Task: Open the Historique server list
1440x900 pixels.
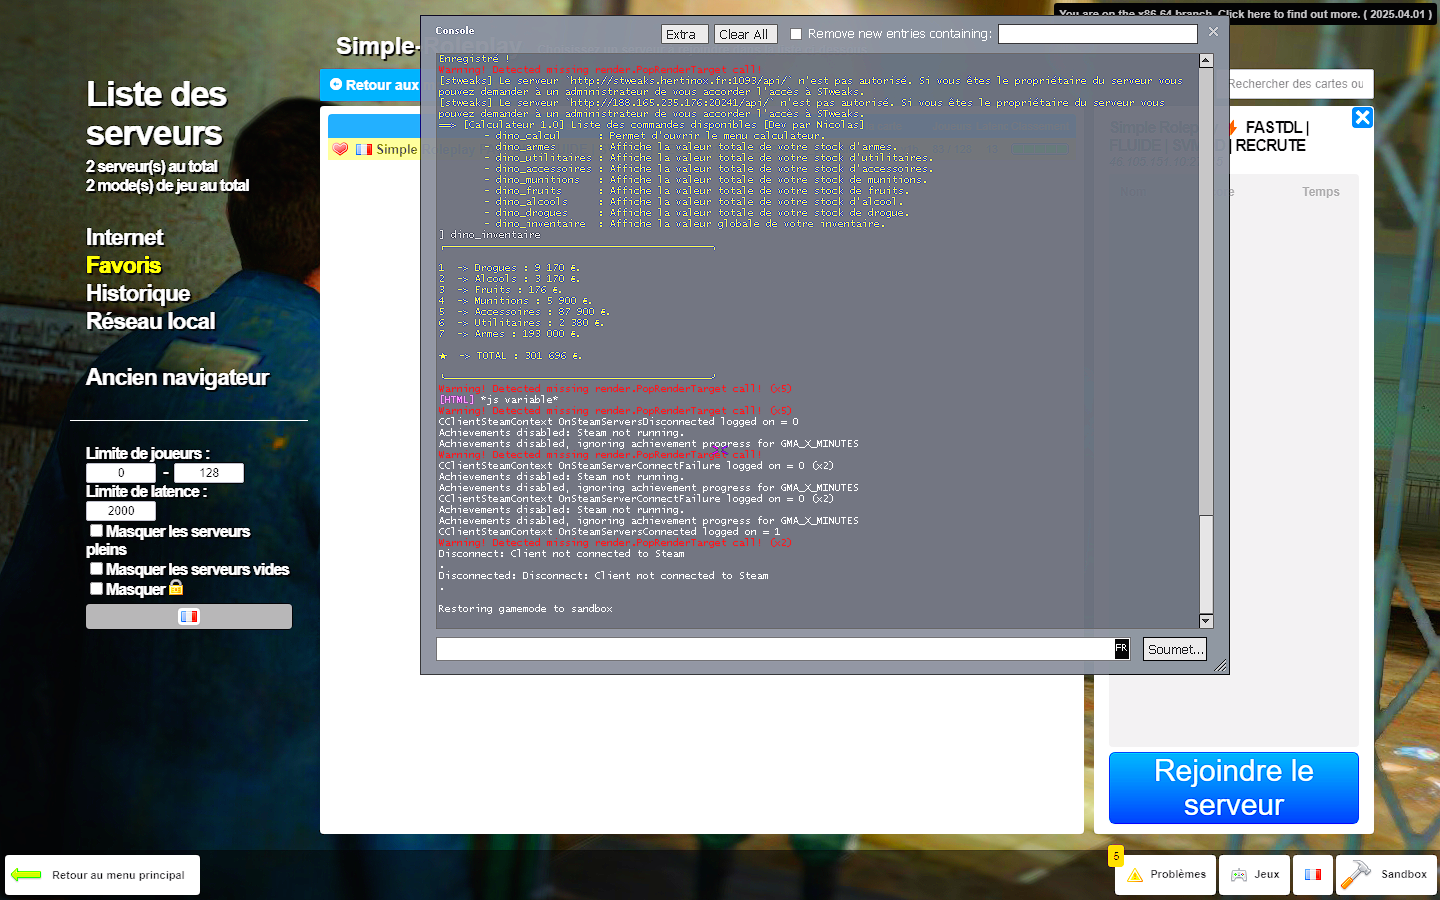Action: point(138,293)
